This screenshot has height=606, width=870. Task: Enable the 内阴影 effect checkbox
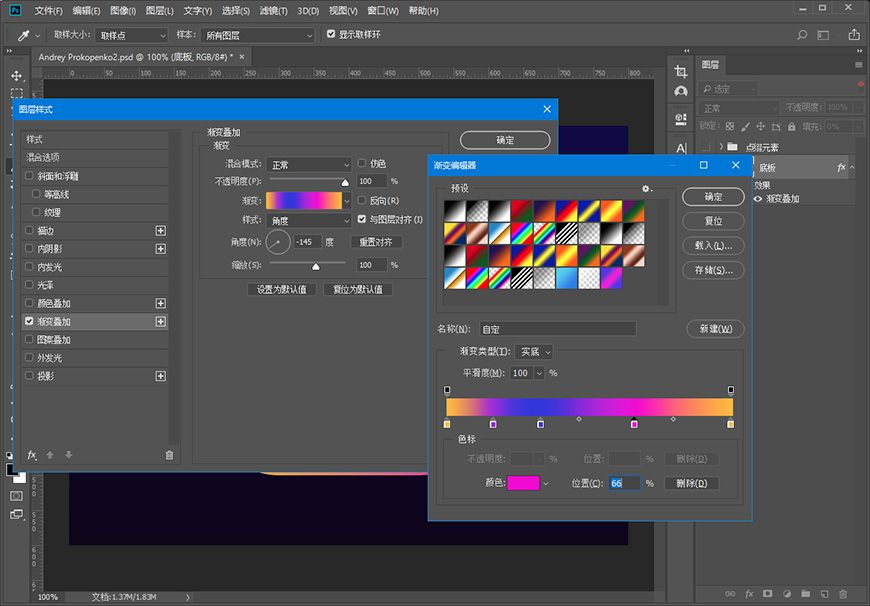click(29, 249)
